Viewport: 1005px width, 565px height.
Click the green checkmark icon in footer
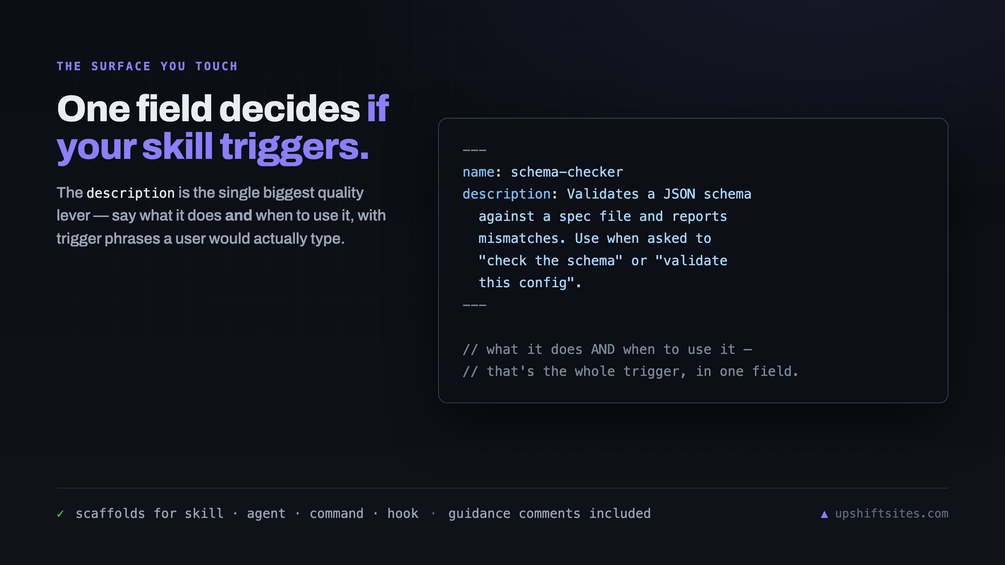pos(60,514)
